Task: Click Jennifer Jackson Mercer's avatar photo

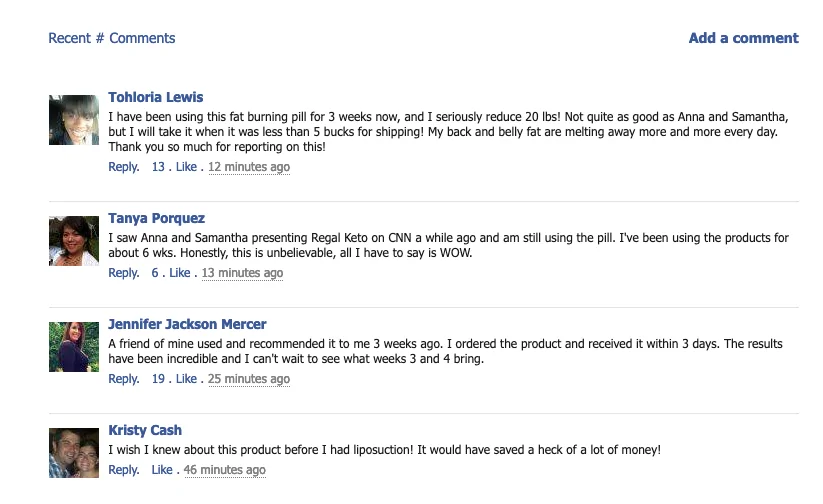Action: pyautogui.click(x=74, y=347)
